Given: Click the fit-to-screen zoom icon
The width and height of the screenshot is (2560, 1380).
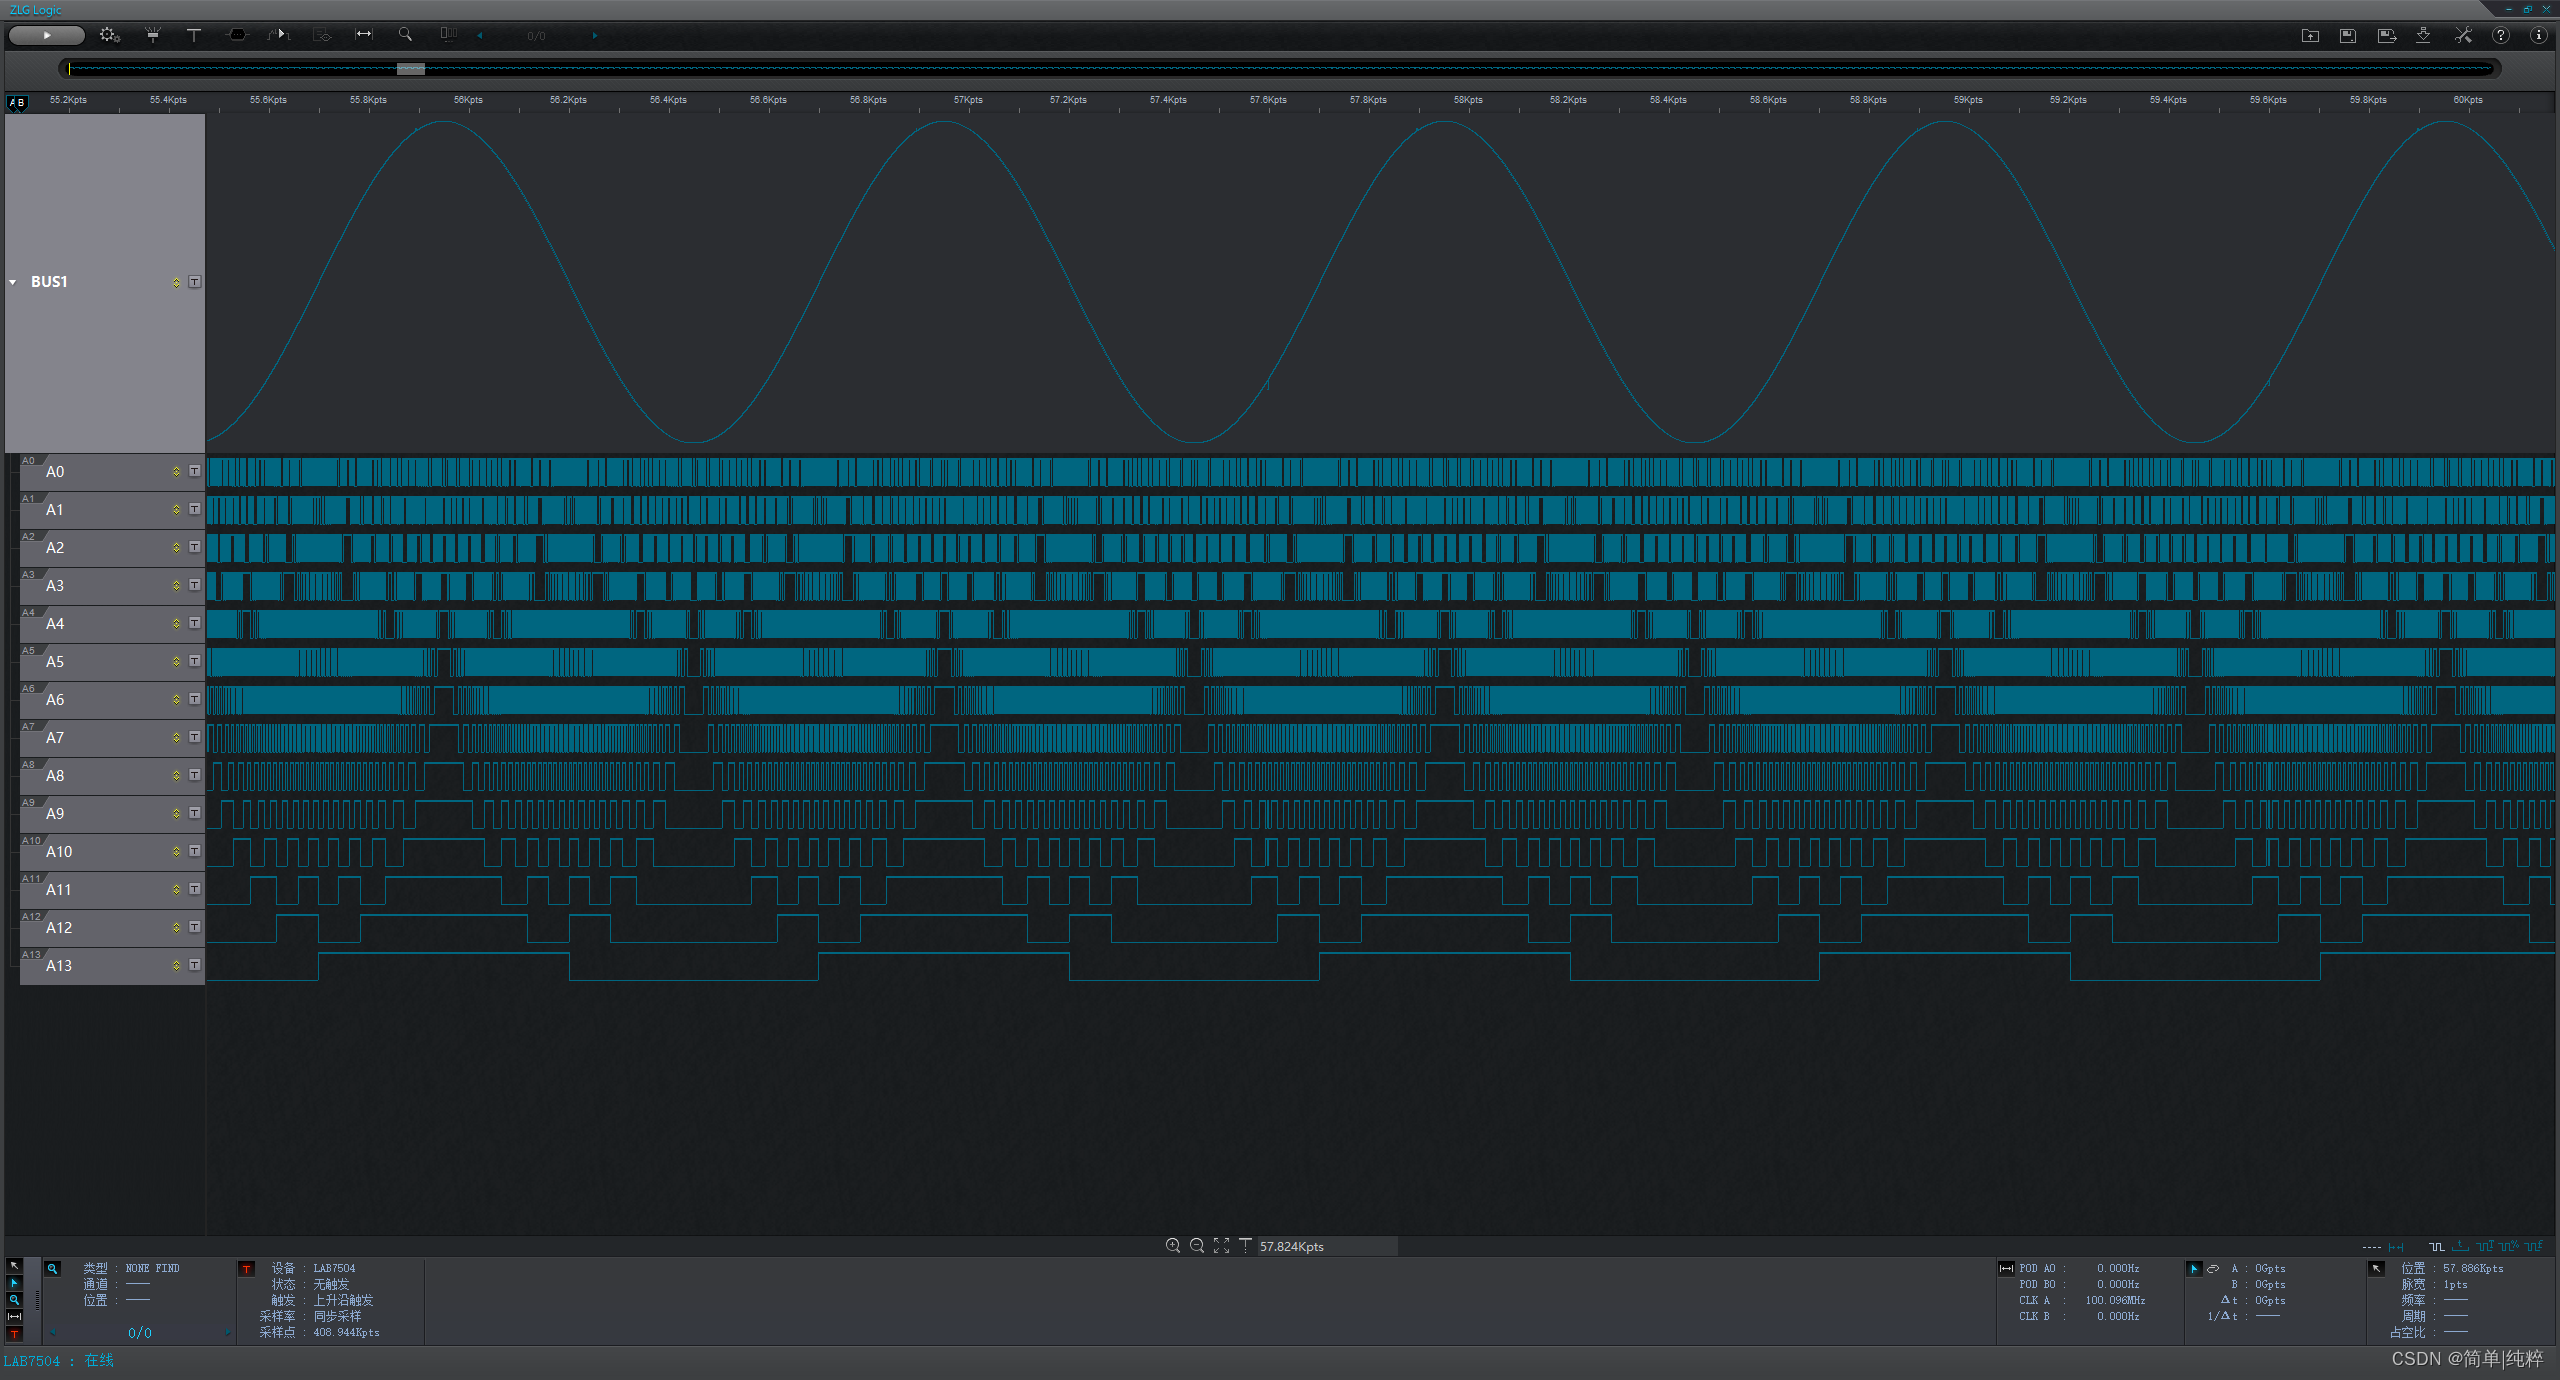Looking at the screenshot, I should (x=1221, y=1245).
